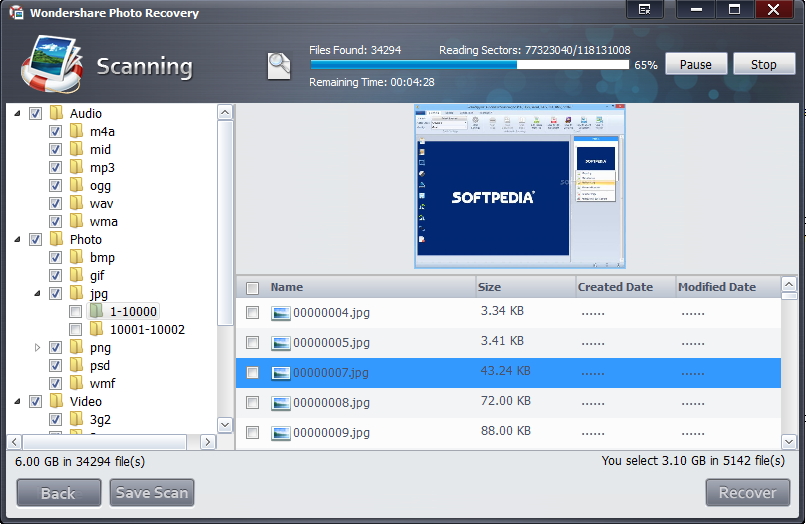Click the 1-10000 folder icon
The height and width of the screenshot is (525, 806).
point(97,311)
